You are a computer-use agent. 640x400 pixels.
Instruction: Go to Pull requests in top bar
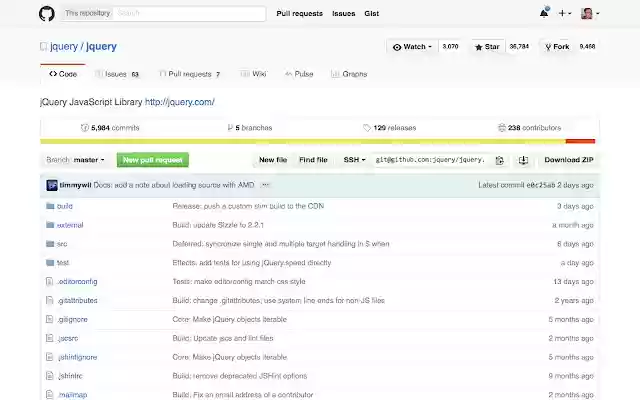click(x=300, y=13)
